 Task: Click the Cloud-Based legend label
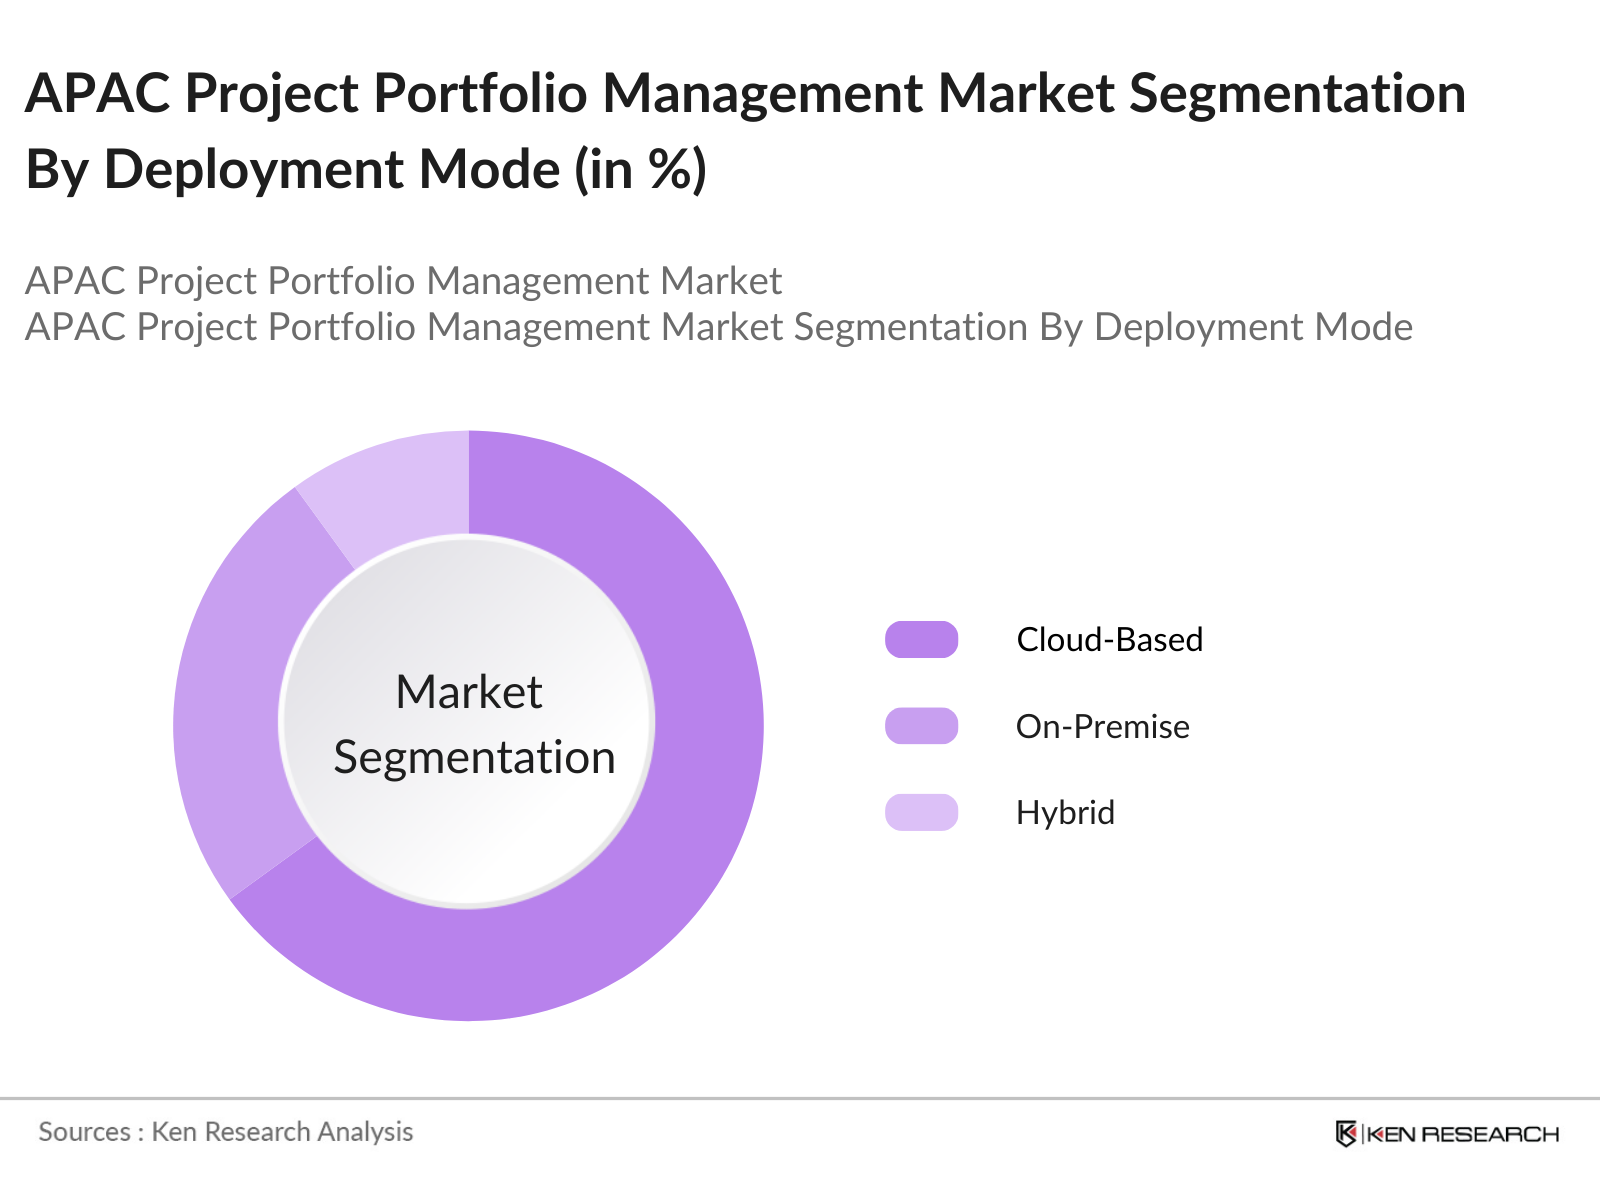point(1109,639)
